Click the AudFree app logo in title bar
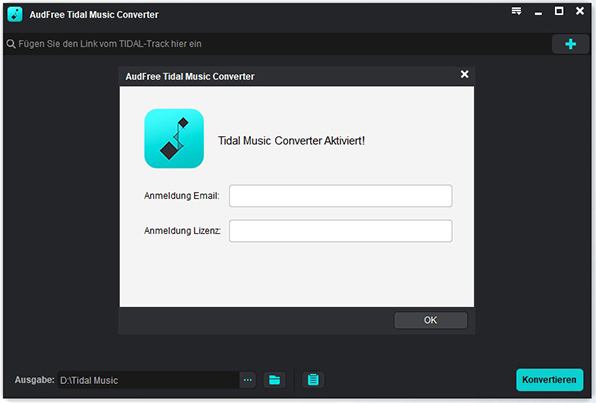The image size is (596, 403). [15, 14]
